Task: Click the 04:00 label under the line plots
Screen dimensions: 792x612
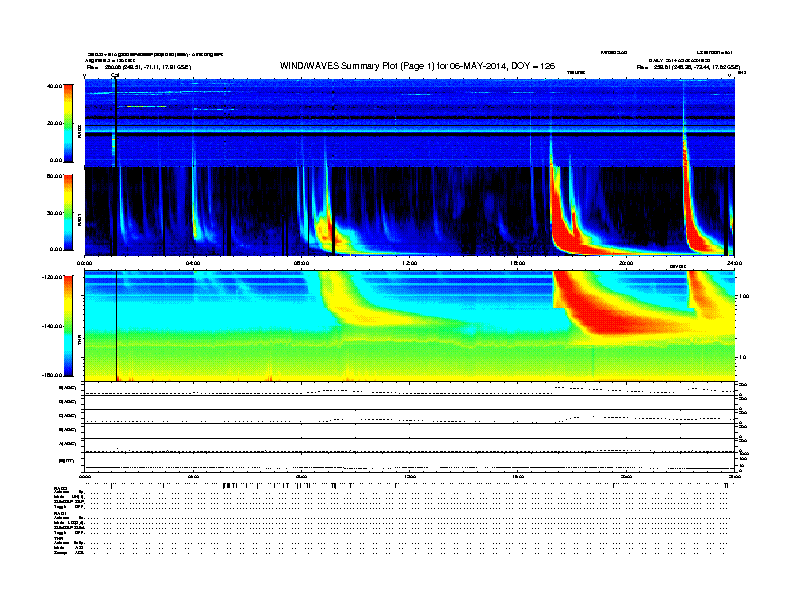Action: 193,476
